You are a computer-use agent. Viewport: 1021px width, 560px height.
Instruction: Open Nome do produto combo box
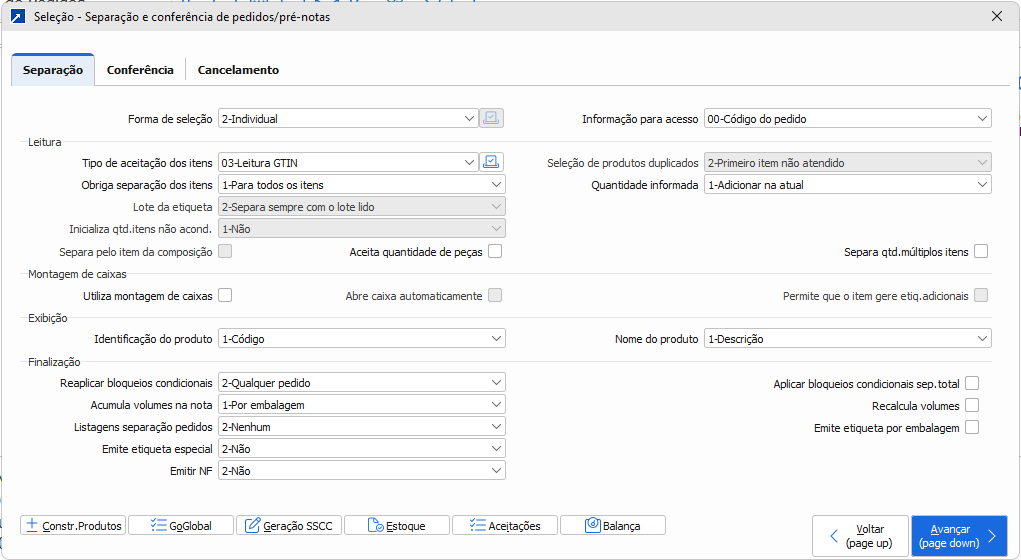847,339
